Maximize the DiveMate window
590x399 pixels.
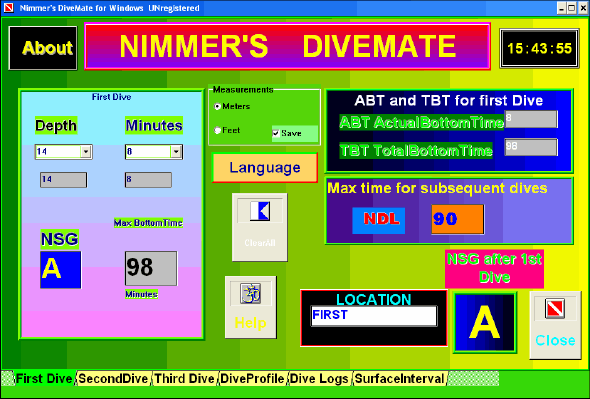(571, 8)
